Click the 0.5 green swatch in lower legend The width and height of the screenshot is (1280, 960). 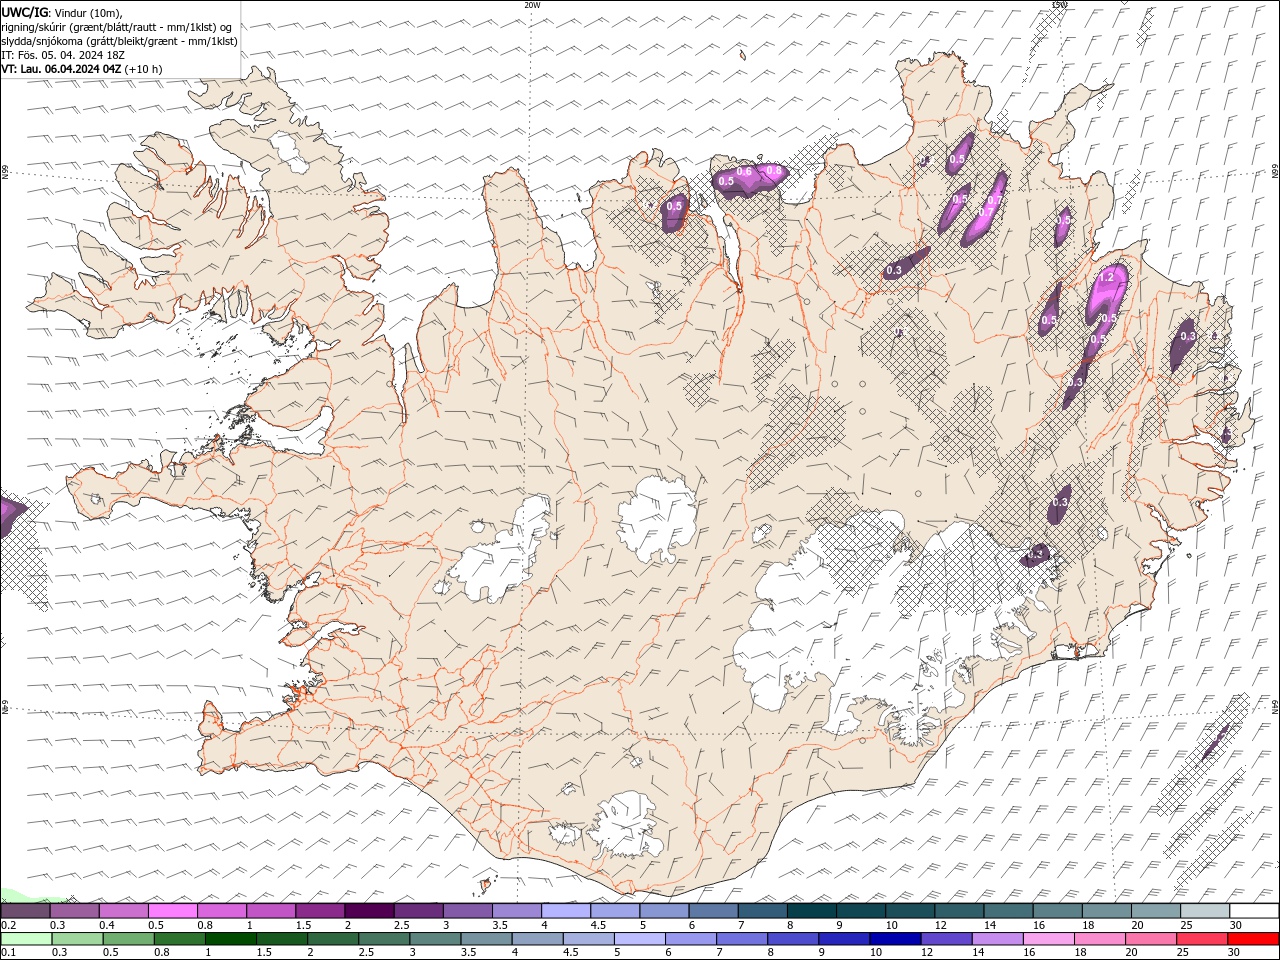[x=129, y=939]
